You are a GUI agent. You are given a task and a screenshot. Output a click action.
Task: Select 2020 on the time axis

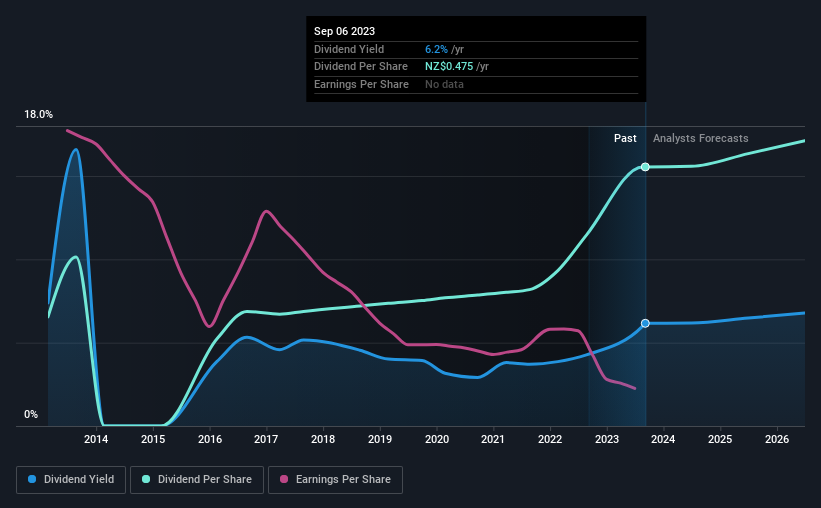click(x=436, y=439)
